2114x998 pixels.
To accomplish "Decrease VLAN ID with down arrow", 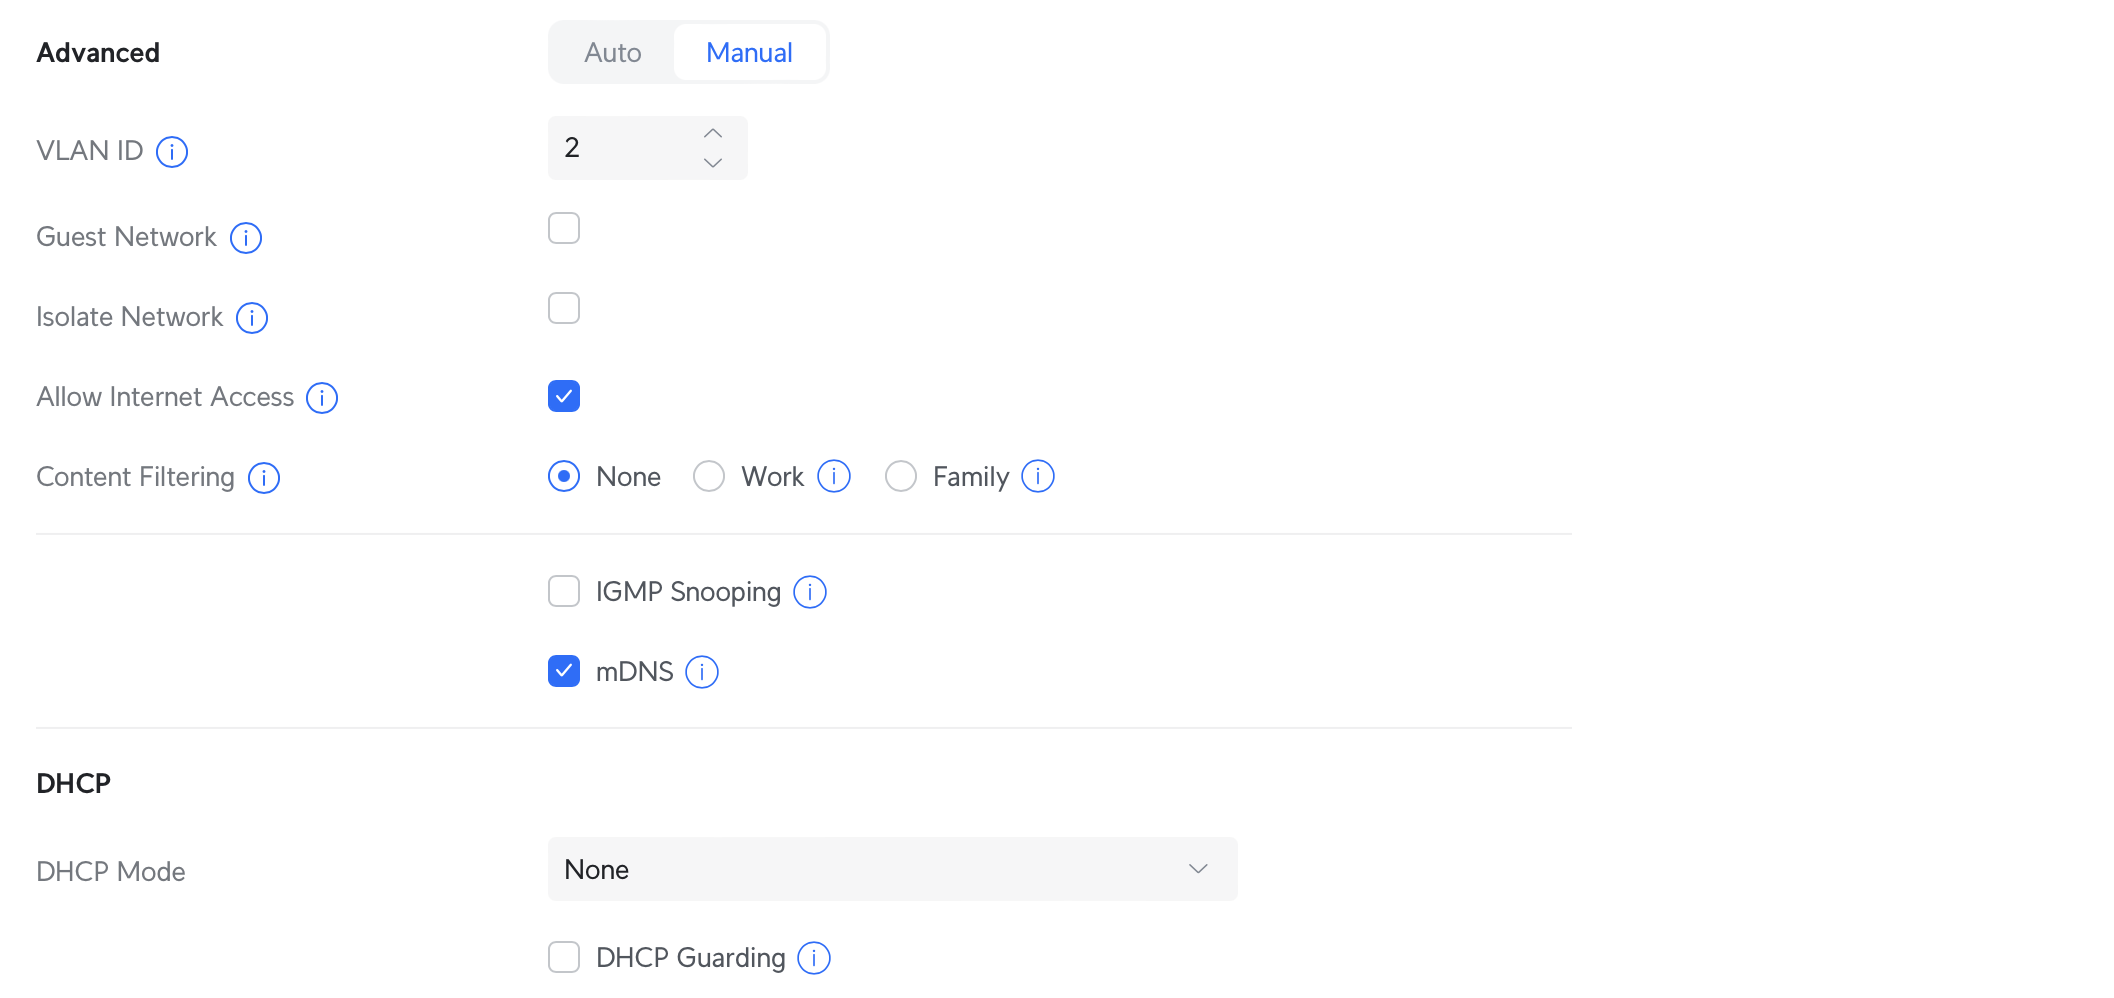I will 713,162.
